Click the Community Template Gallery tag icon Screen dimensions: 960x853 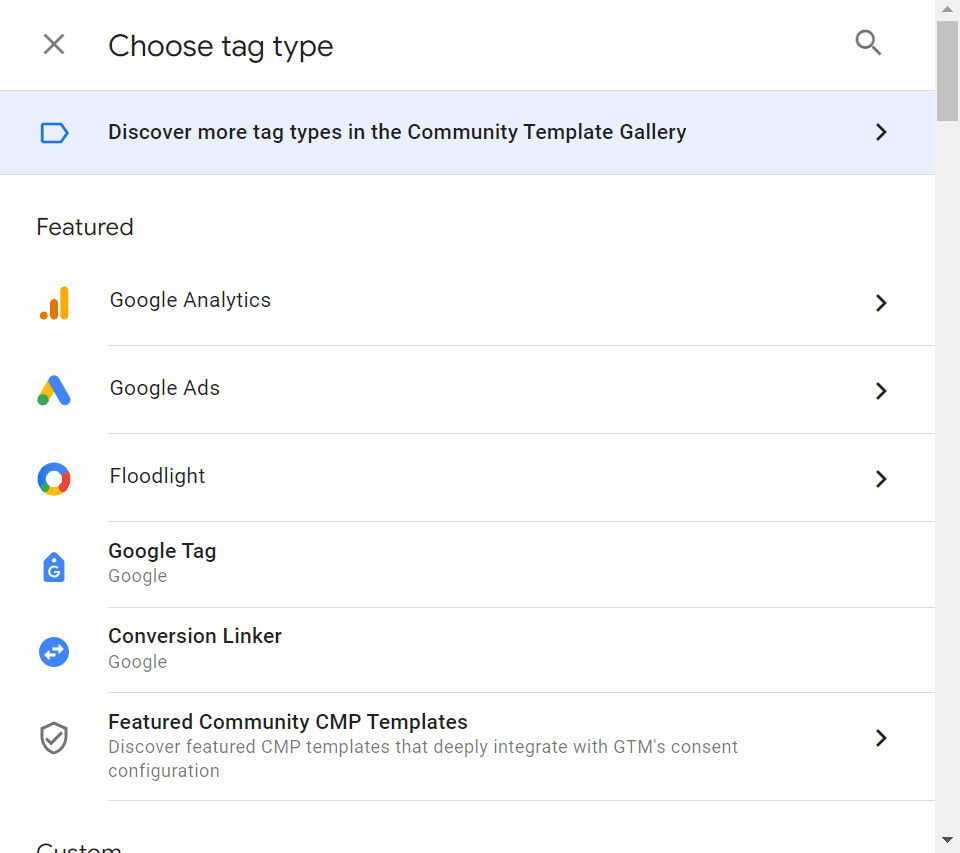[54, 133]
